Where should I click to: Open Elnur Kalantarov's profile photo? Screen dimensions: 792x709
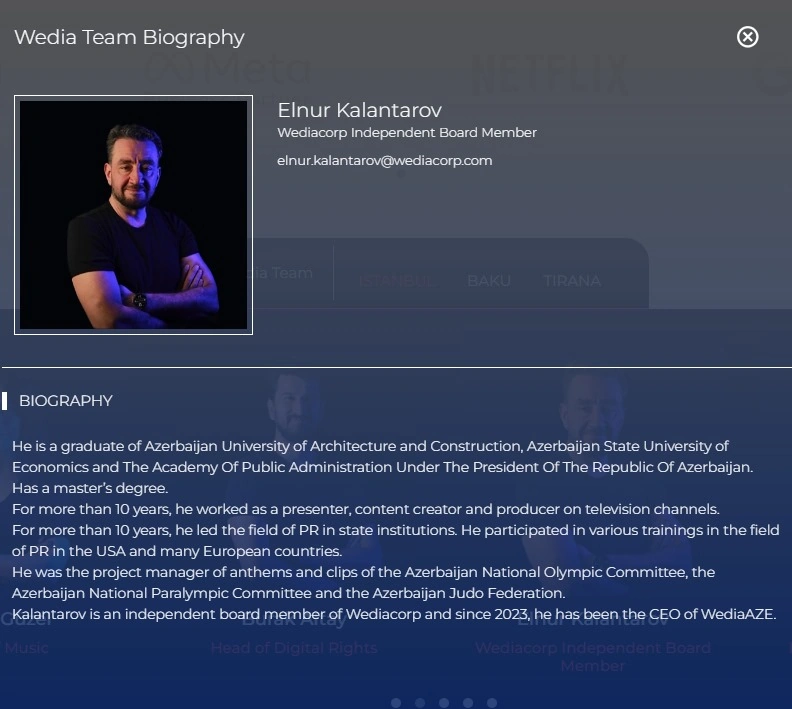pos(133,215)
